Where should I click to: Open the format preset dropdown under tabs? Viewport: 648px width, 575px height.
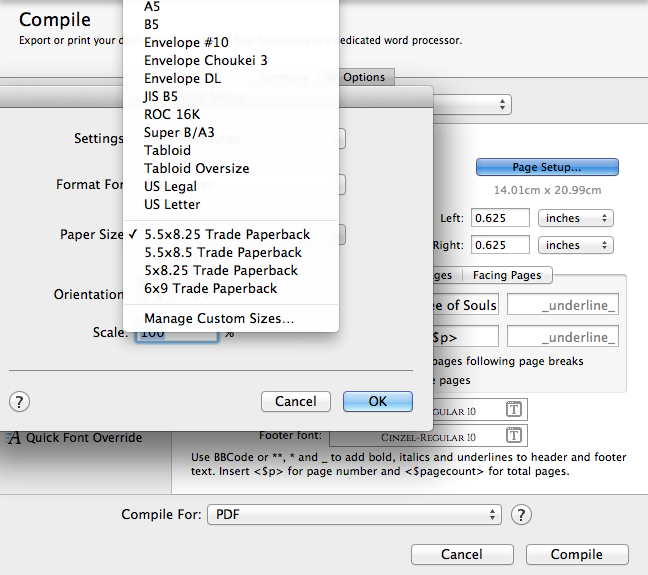pyautogui.click(x=472, y=105)
